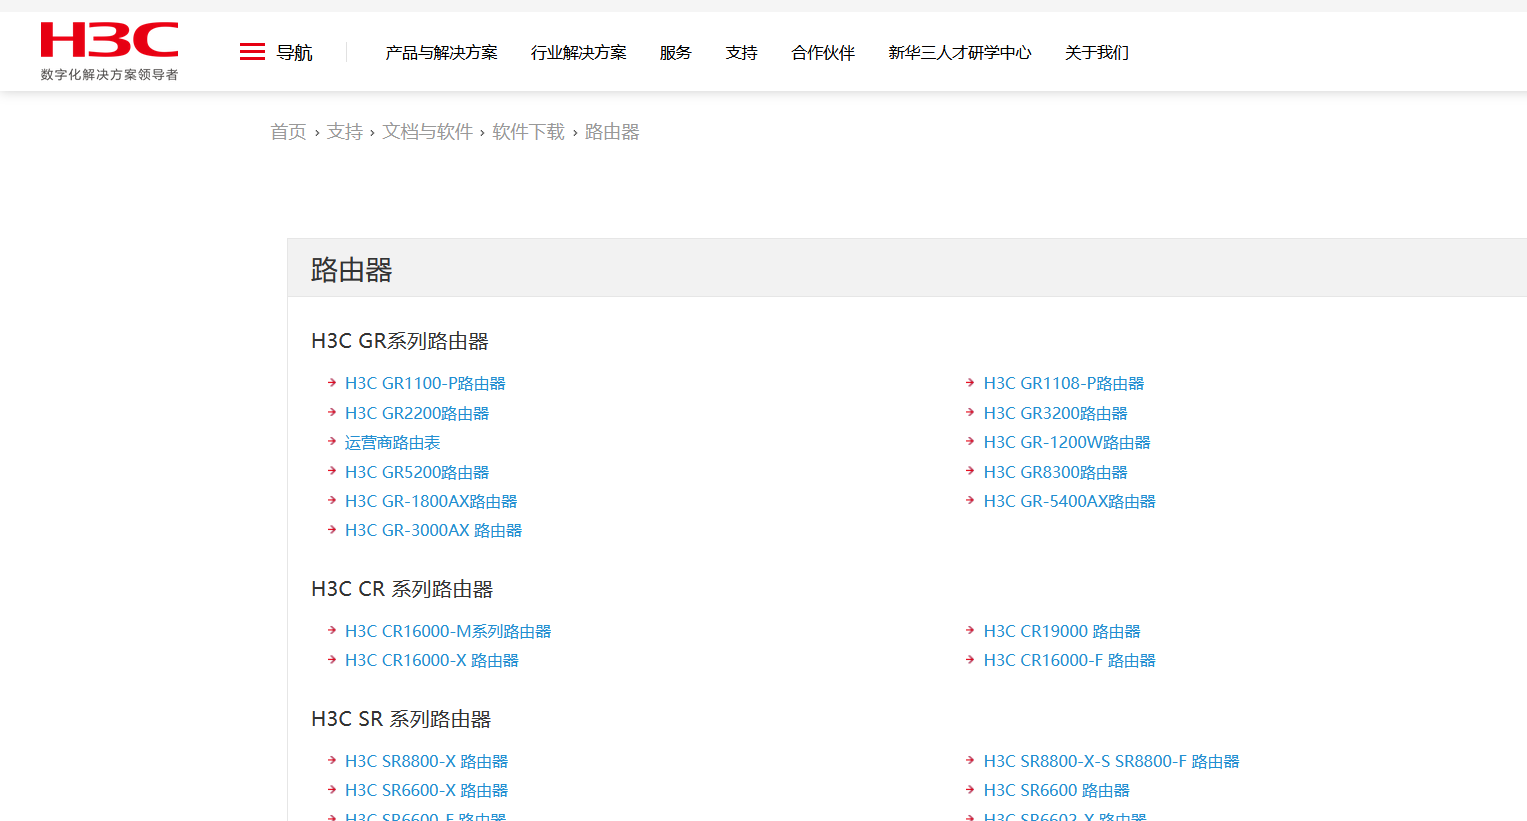Click 导航 label beside hamburger icon
1527x821 pixels.
[294, 53]
